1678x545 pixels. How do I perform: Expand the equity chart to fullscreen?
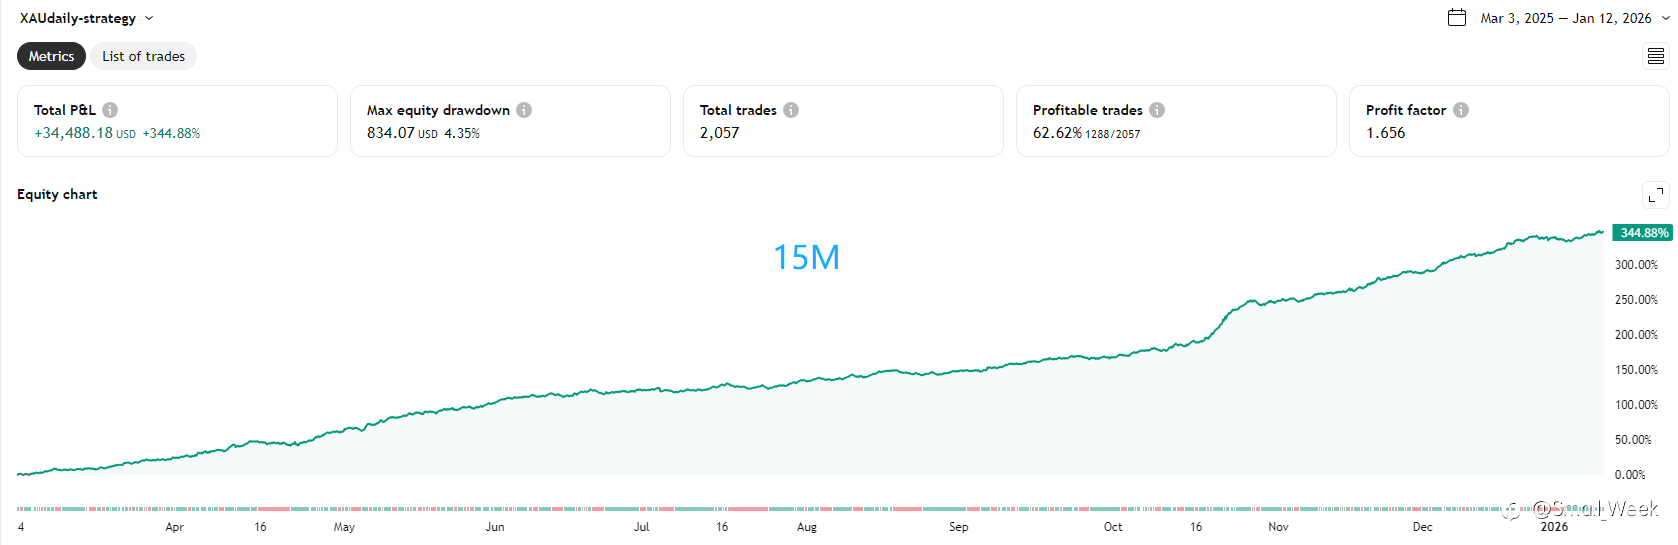1656,194
